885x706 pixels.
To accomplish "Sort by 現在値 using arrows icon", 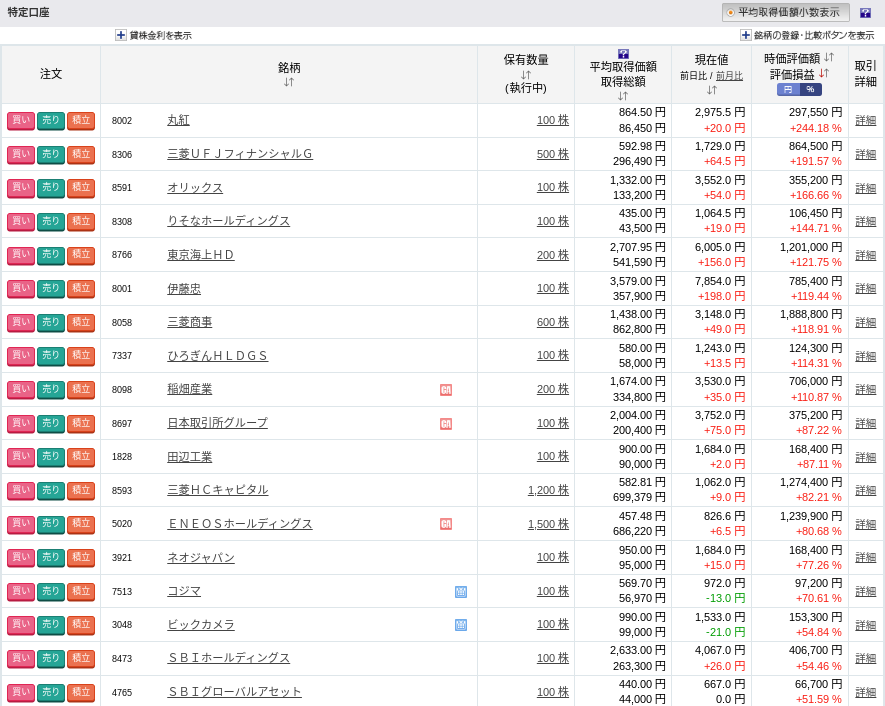I will (712, 90).
